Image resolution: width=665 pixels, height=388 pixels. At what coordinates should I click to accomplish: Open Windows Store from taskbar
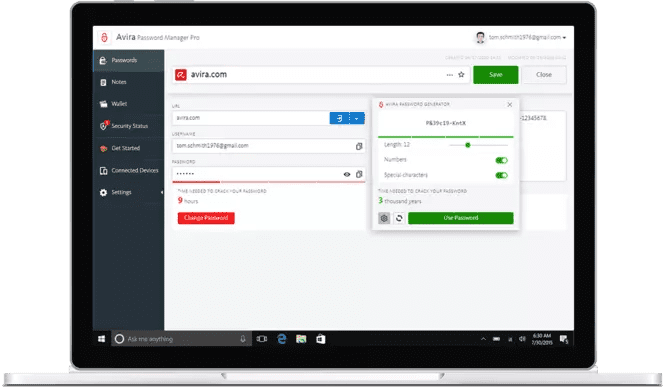pos(321,339)
